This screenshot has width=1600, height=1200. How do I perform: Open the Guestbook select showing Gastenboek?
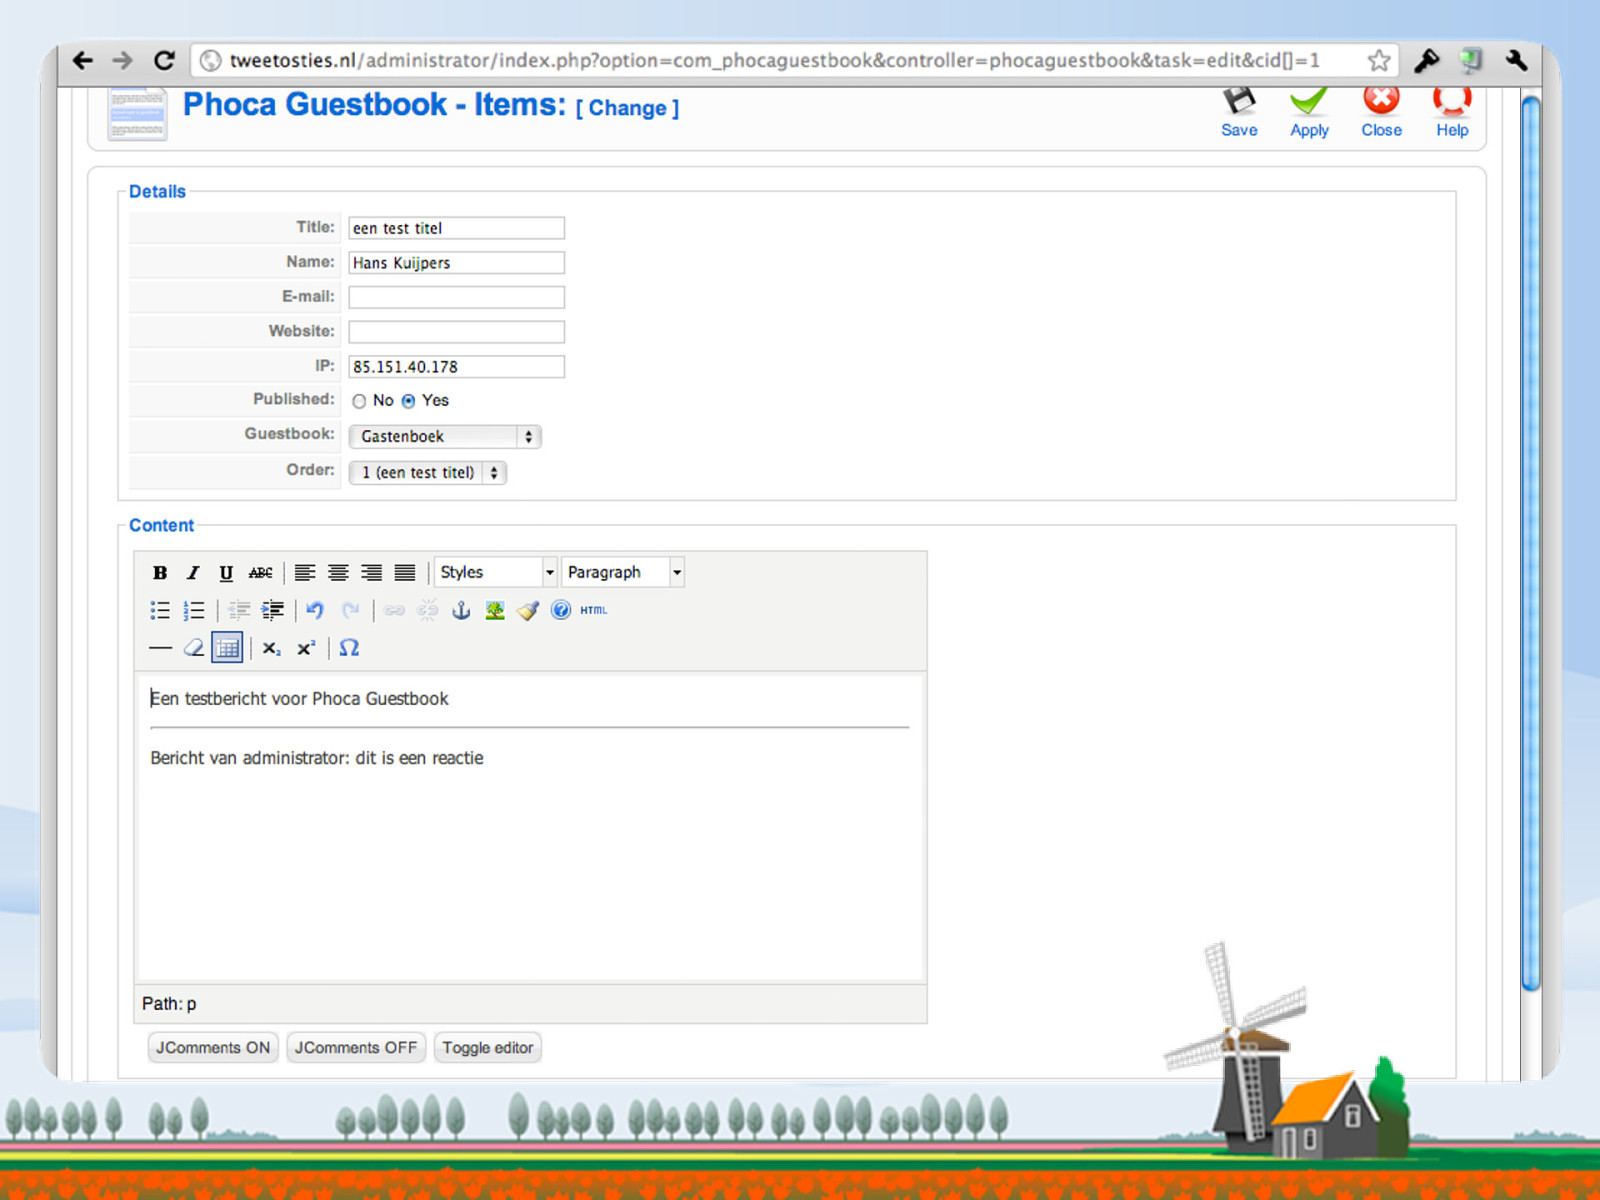tap(445, 436)
